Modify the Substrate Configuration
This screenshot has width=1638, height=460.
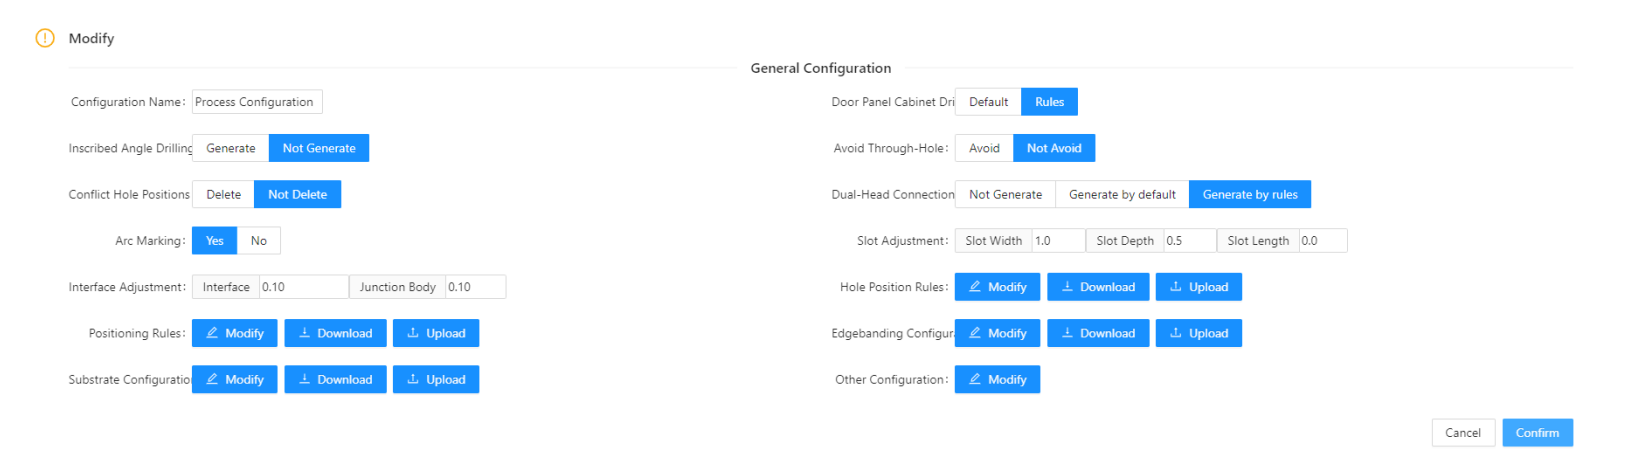coord(234,379)
